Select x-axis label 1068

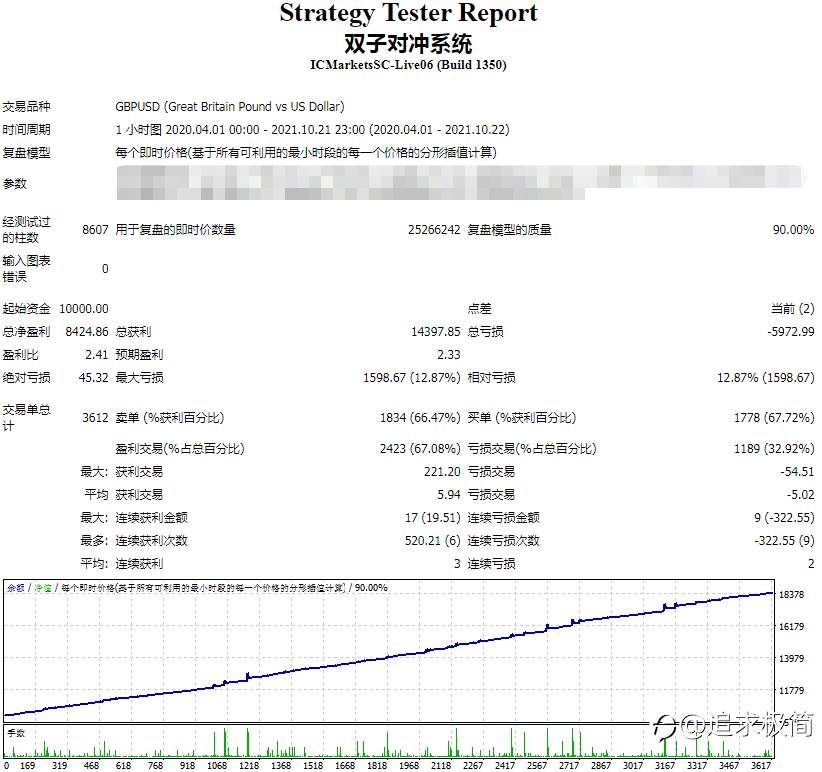tap(217, 765)
